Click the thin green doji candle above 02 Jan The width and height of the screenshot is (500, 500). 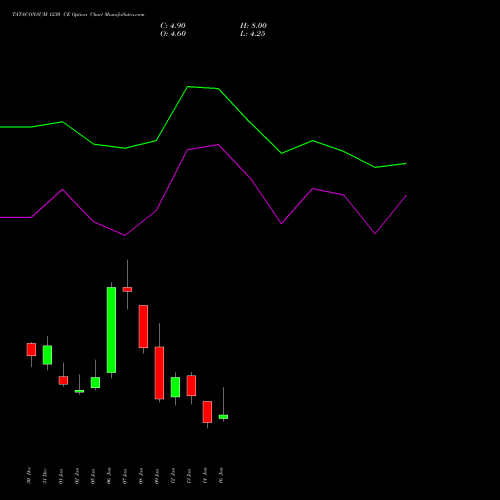coord(79,391)
